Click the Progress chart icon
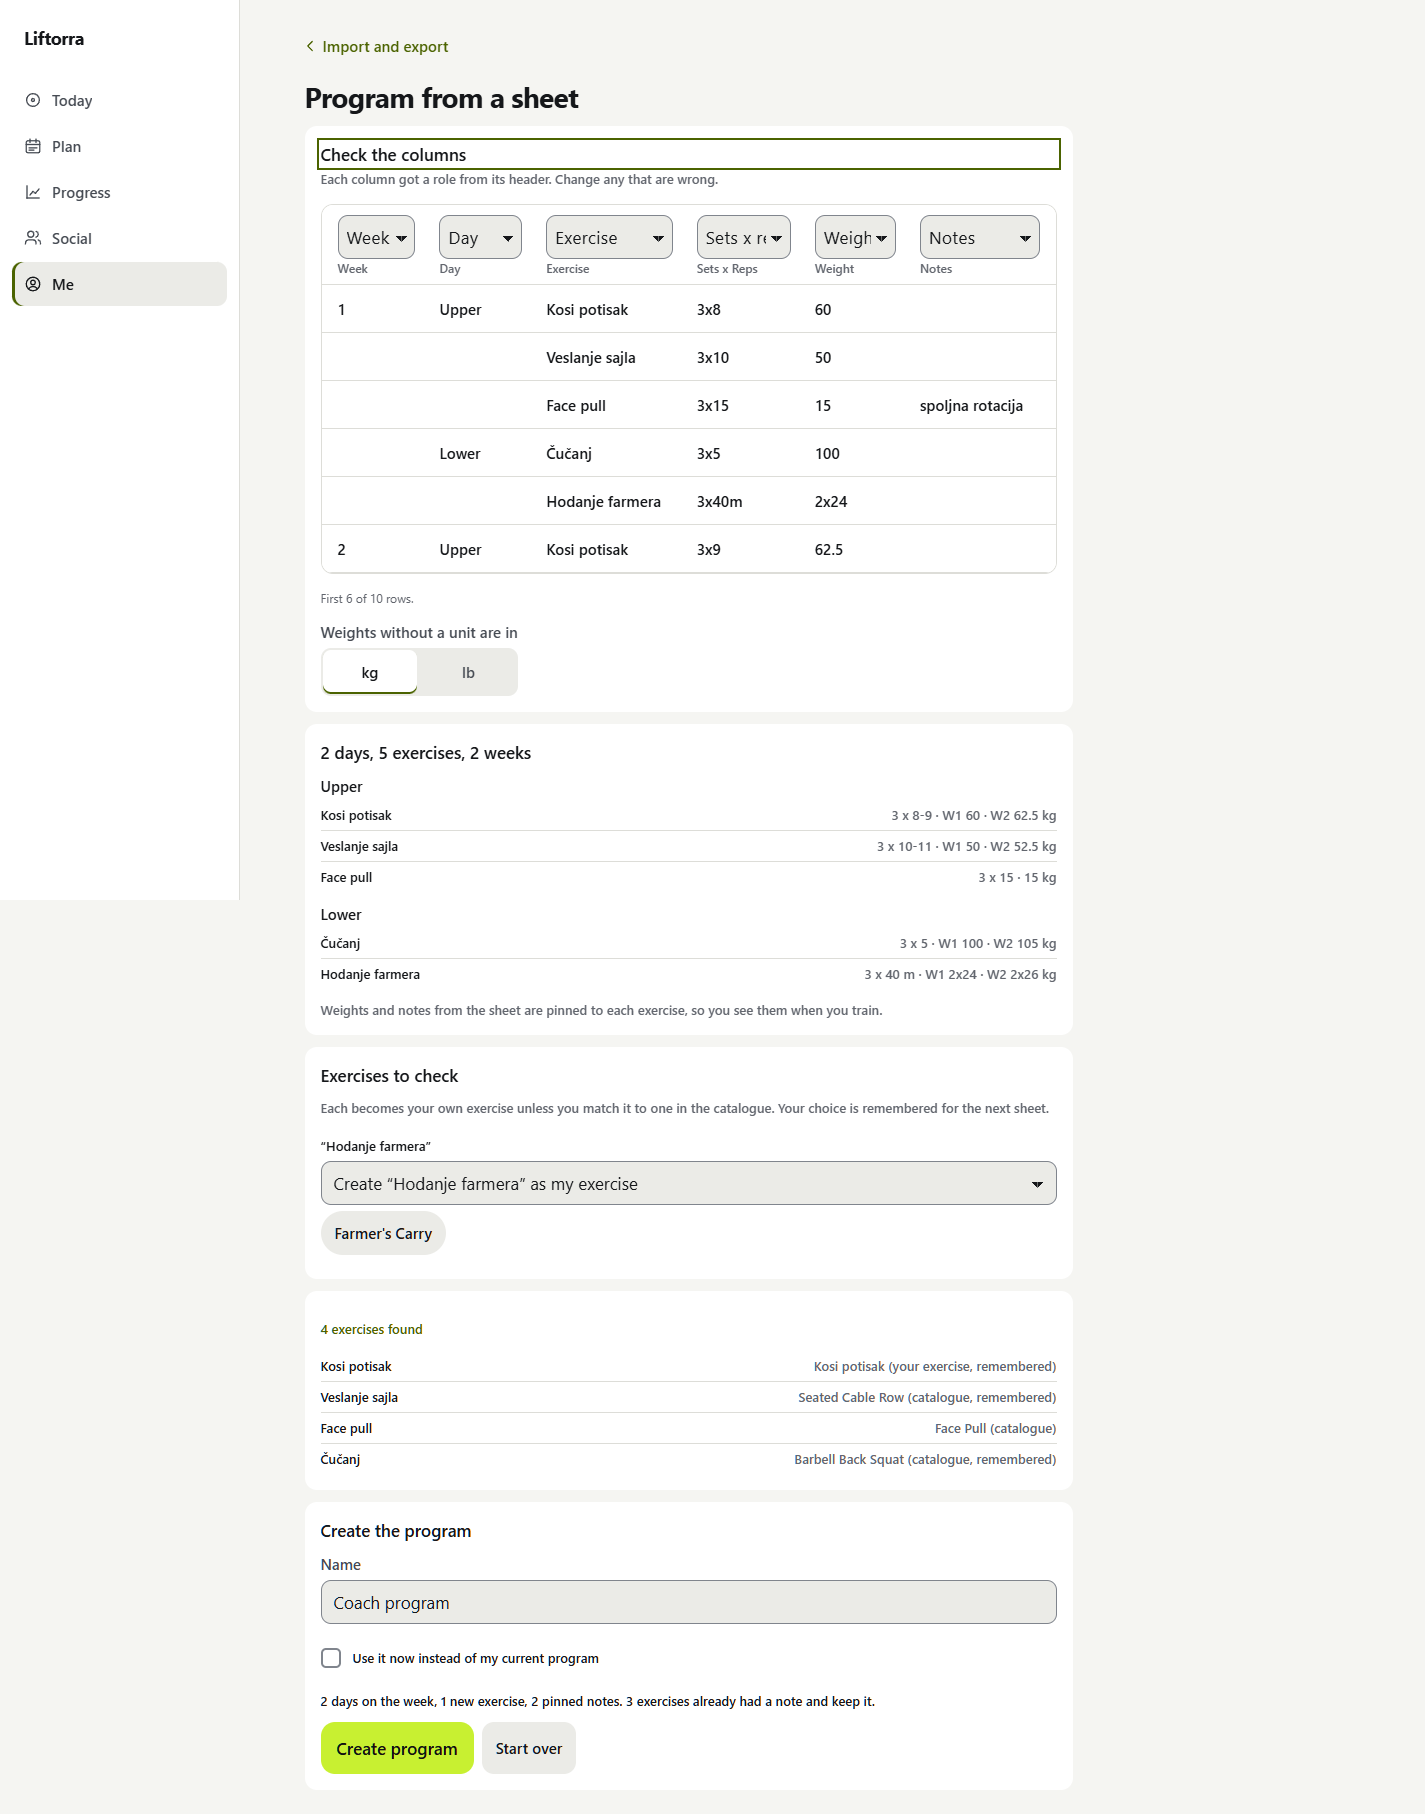1425x1814 pixels. (x=33, y=192)
